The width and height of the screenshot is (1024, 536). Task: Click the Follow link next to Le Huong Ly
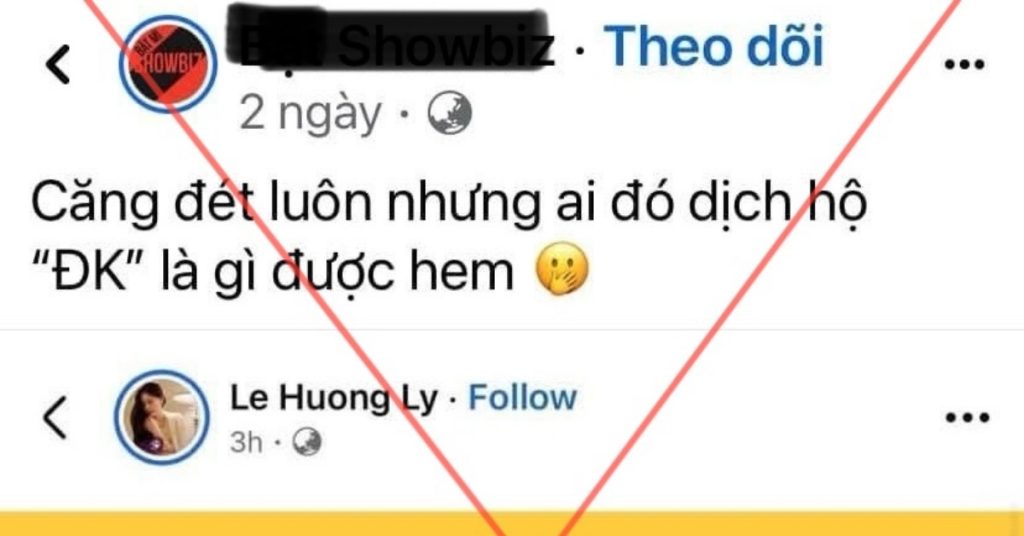click(x=522, y=397)
